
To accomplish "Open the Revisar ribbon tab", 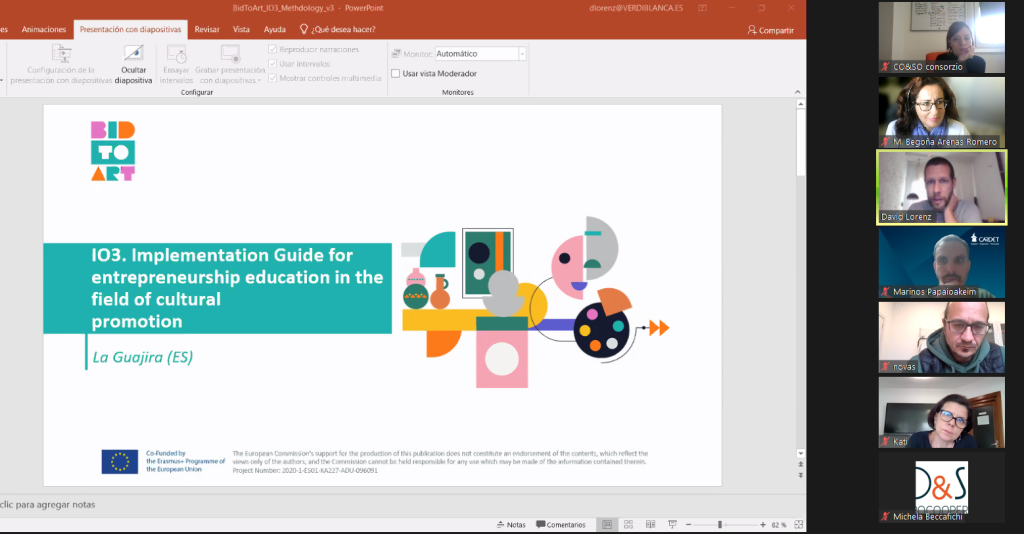I will 207,30.
